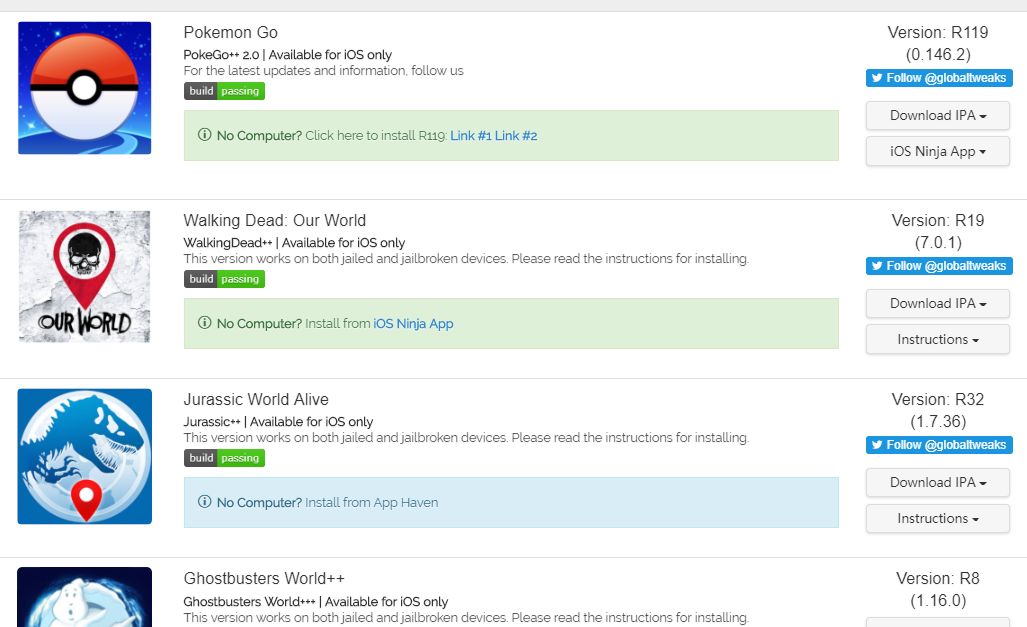Click the Walking Dead: Our World title
Screen dimensions: 1027x627
(x=274, y=220)
